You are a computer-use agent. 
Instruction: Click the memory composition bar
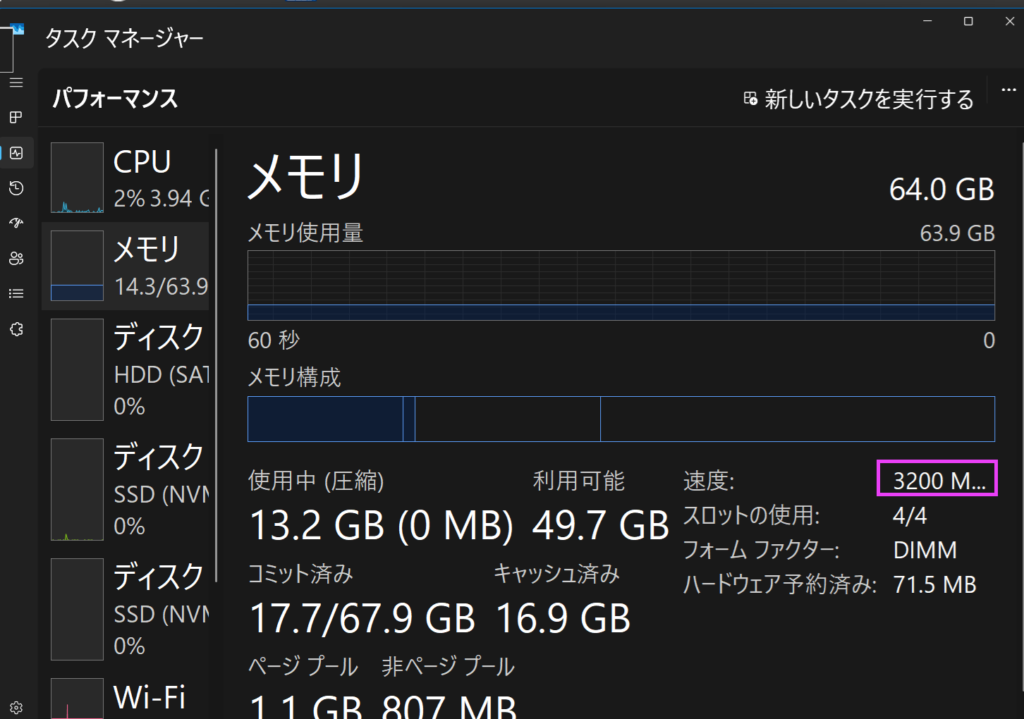pyautogui.click(x=620, y=419)
